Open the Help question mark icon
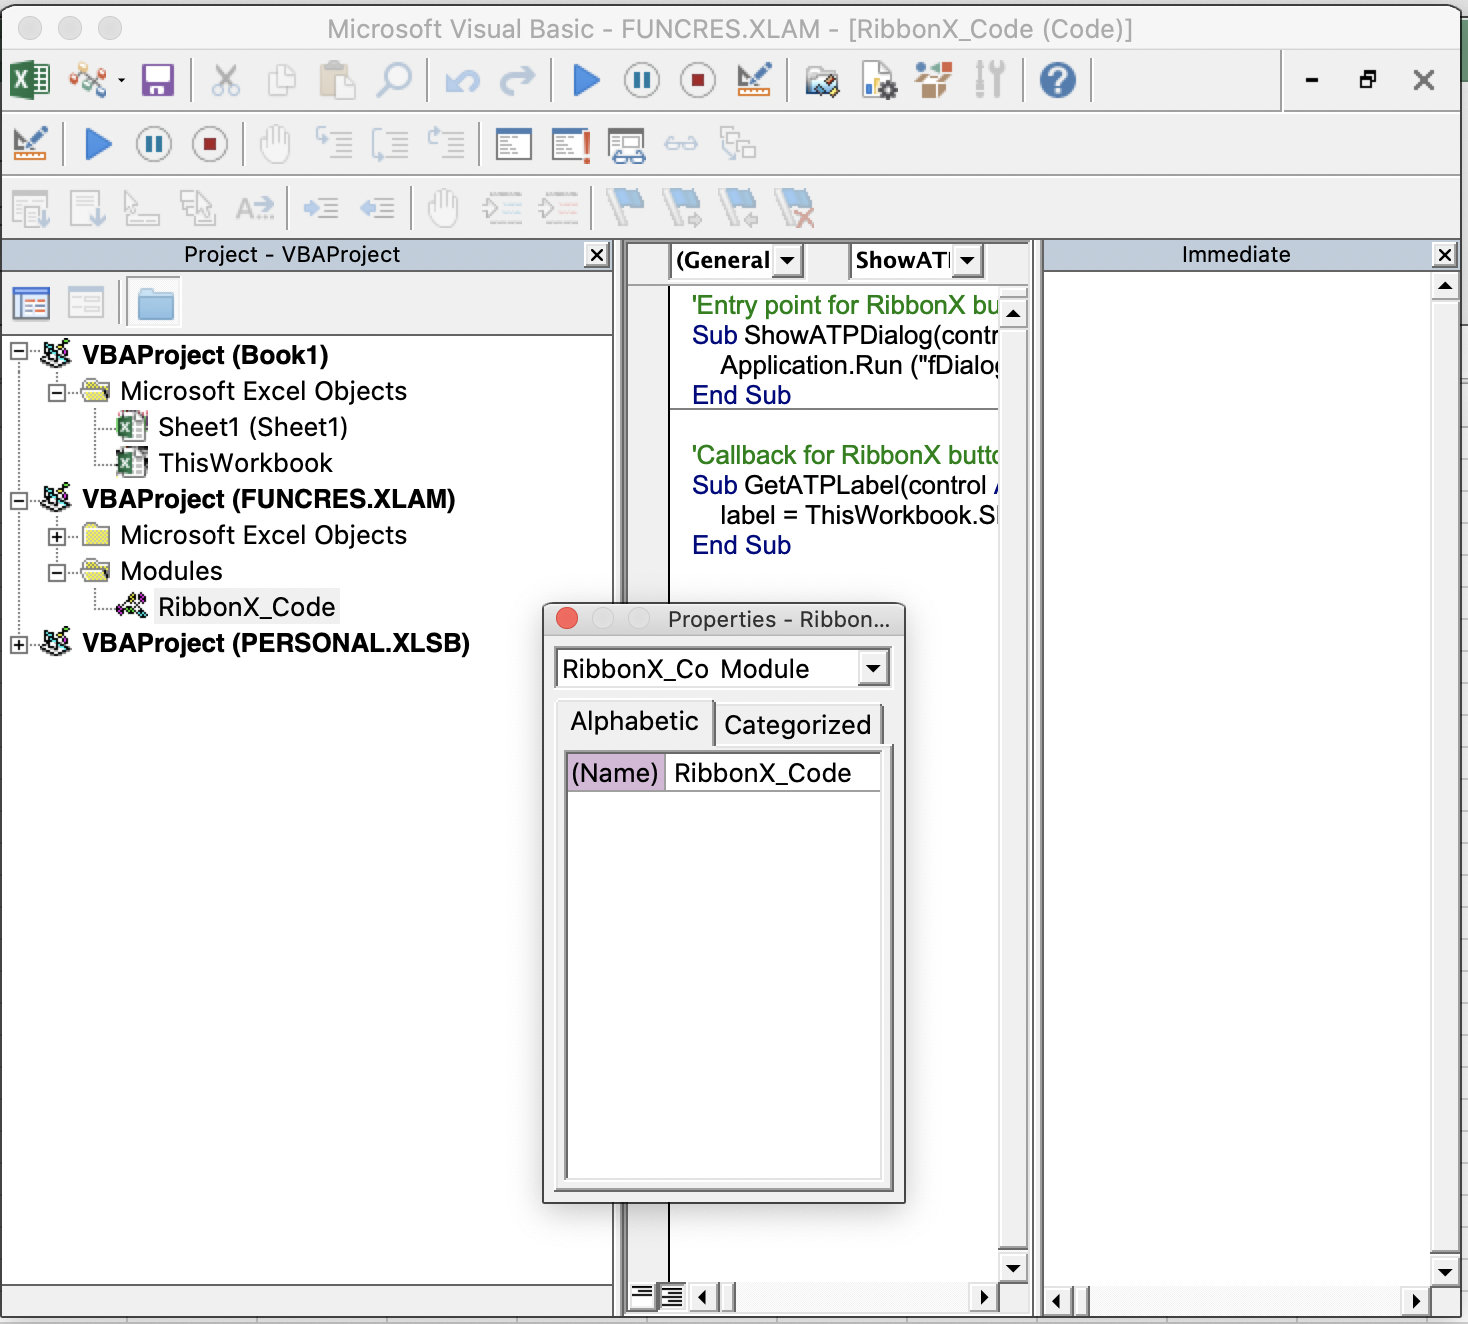The height and width of the screenshot is (1324, 1468). [1057, 80]
